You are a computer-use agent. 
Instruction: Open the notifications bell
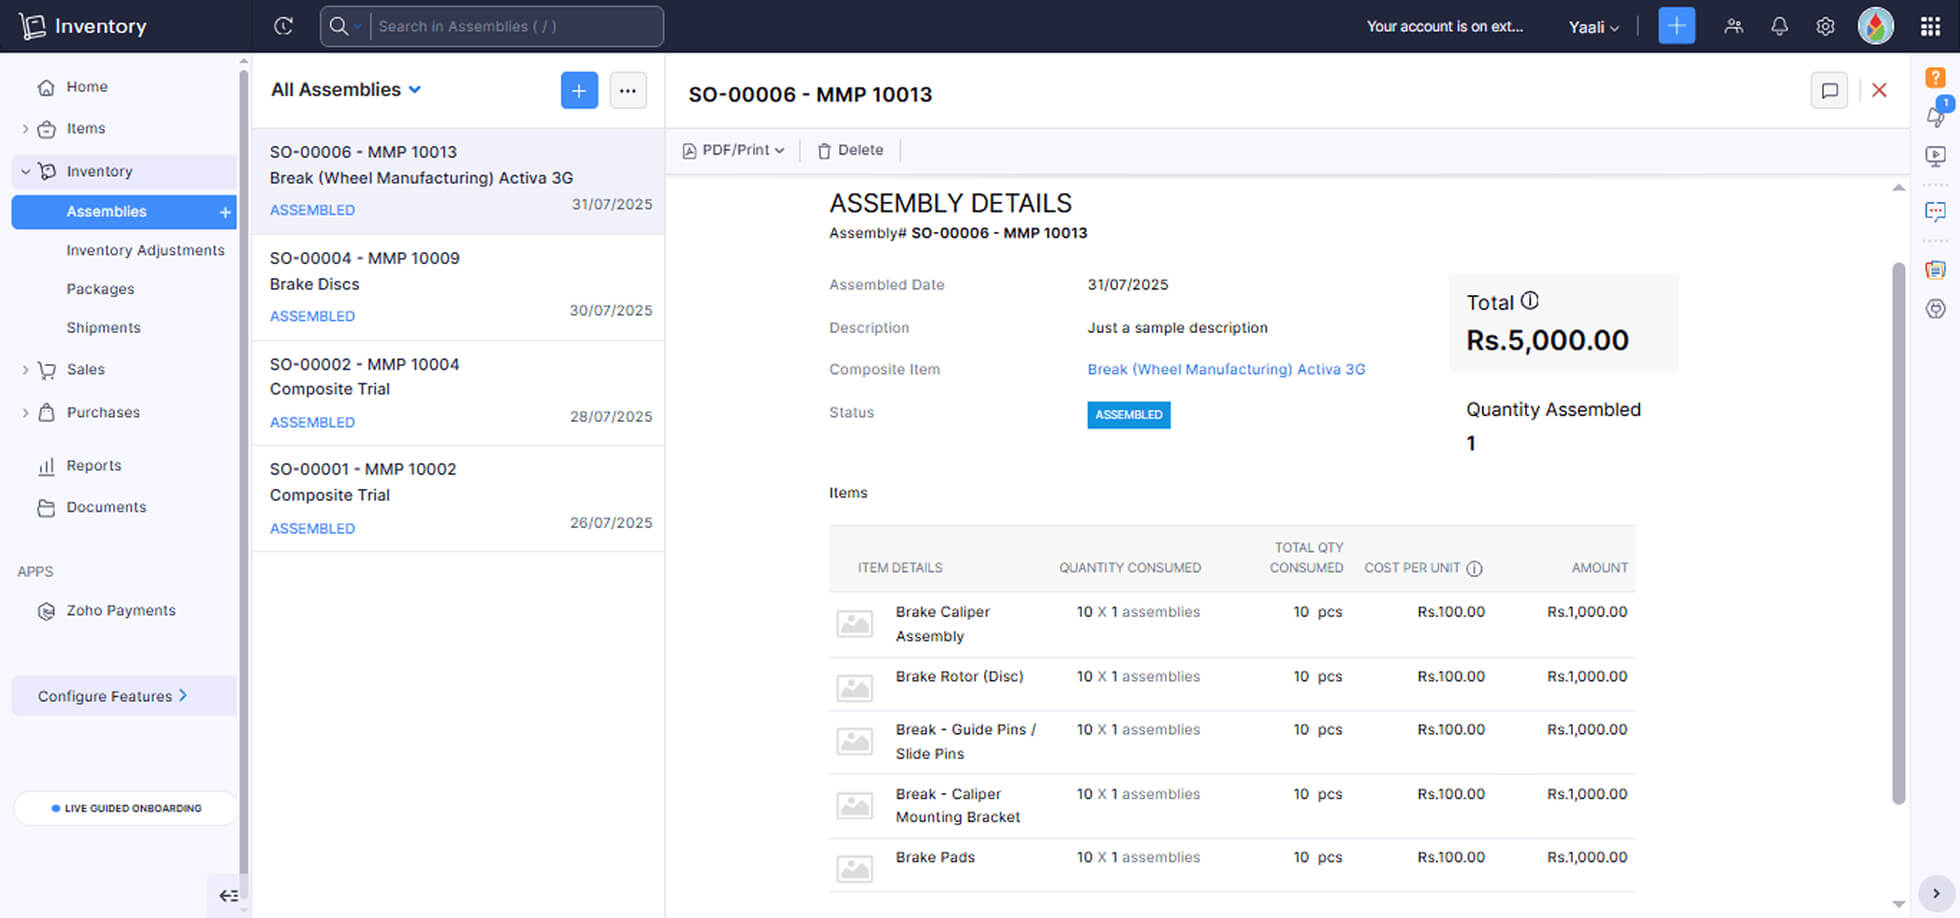coord(1779,27)
